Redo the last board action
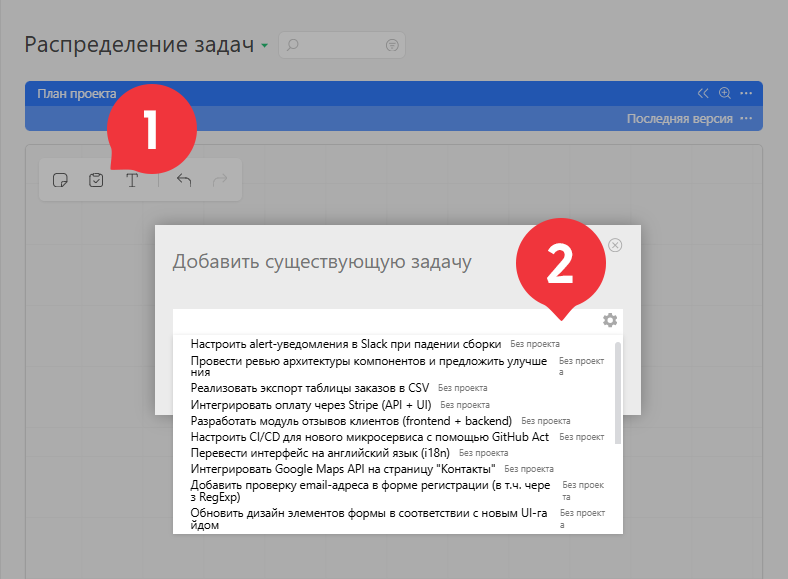This screenshot has height=579, width=788. tap(220, 180)
